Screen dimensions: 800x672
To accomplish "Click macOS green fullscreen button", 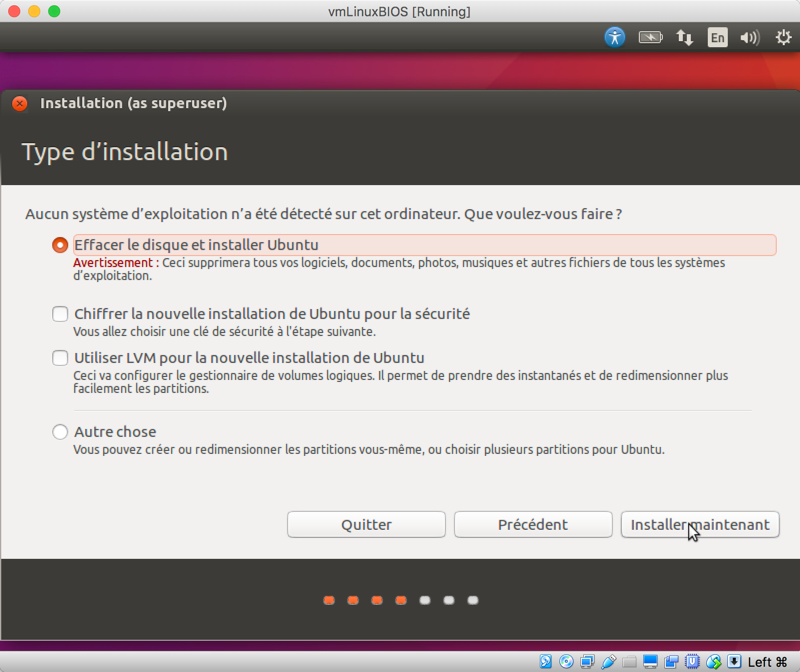I will tap(54, 11).
